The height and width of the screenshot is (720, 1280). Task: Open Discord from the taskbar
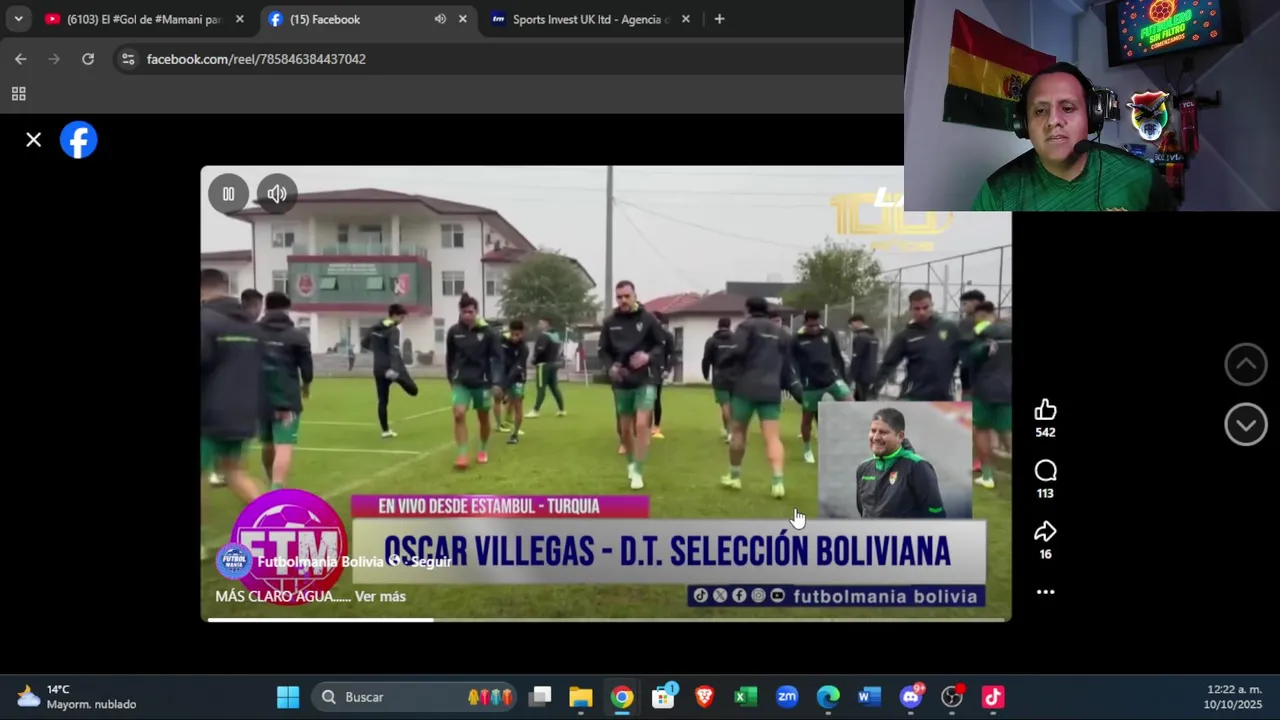910,697
